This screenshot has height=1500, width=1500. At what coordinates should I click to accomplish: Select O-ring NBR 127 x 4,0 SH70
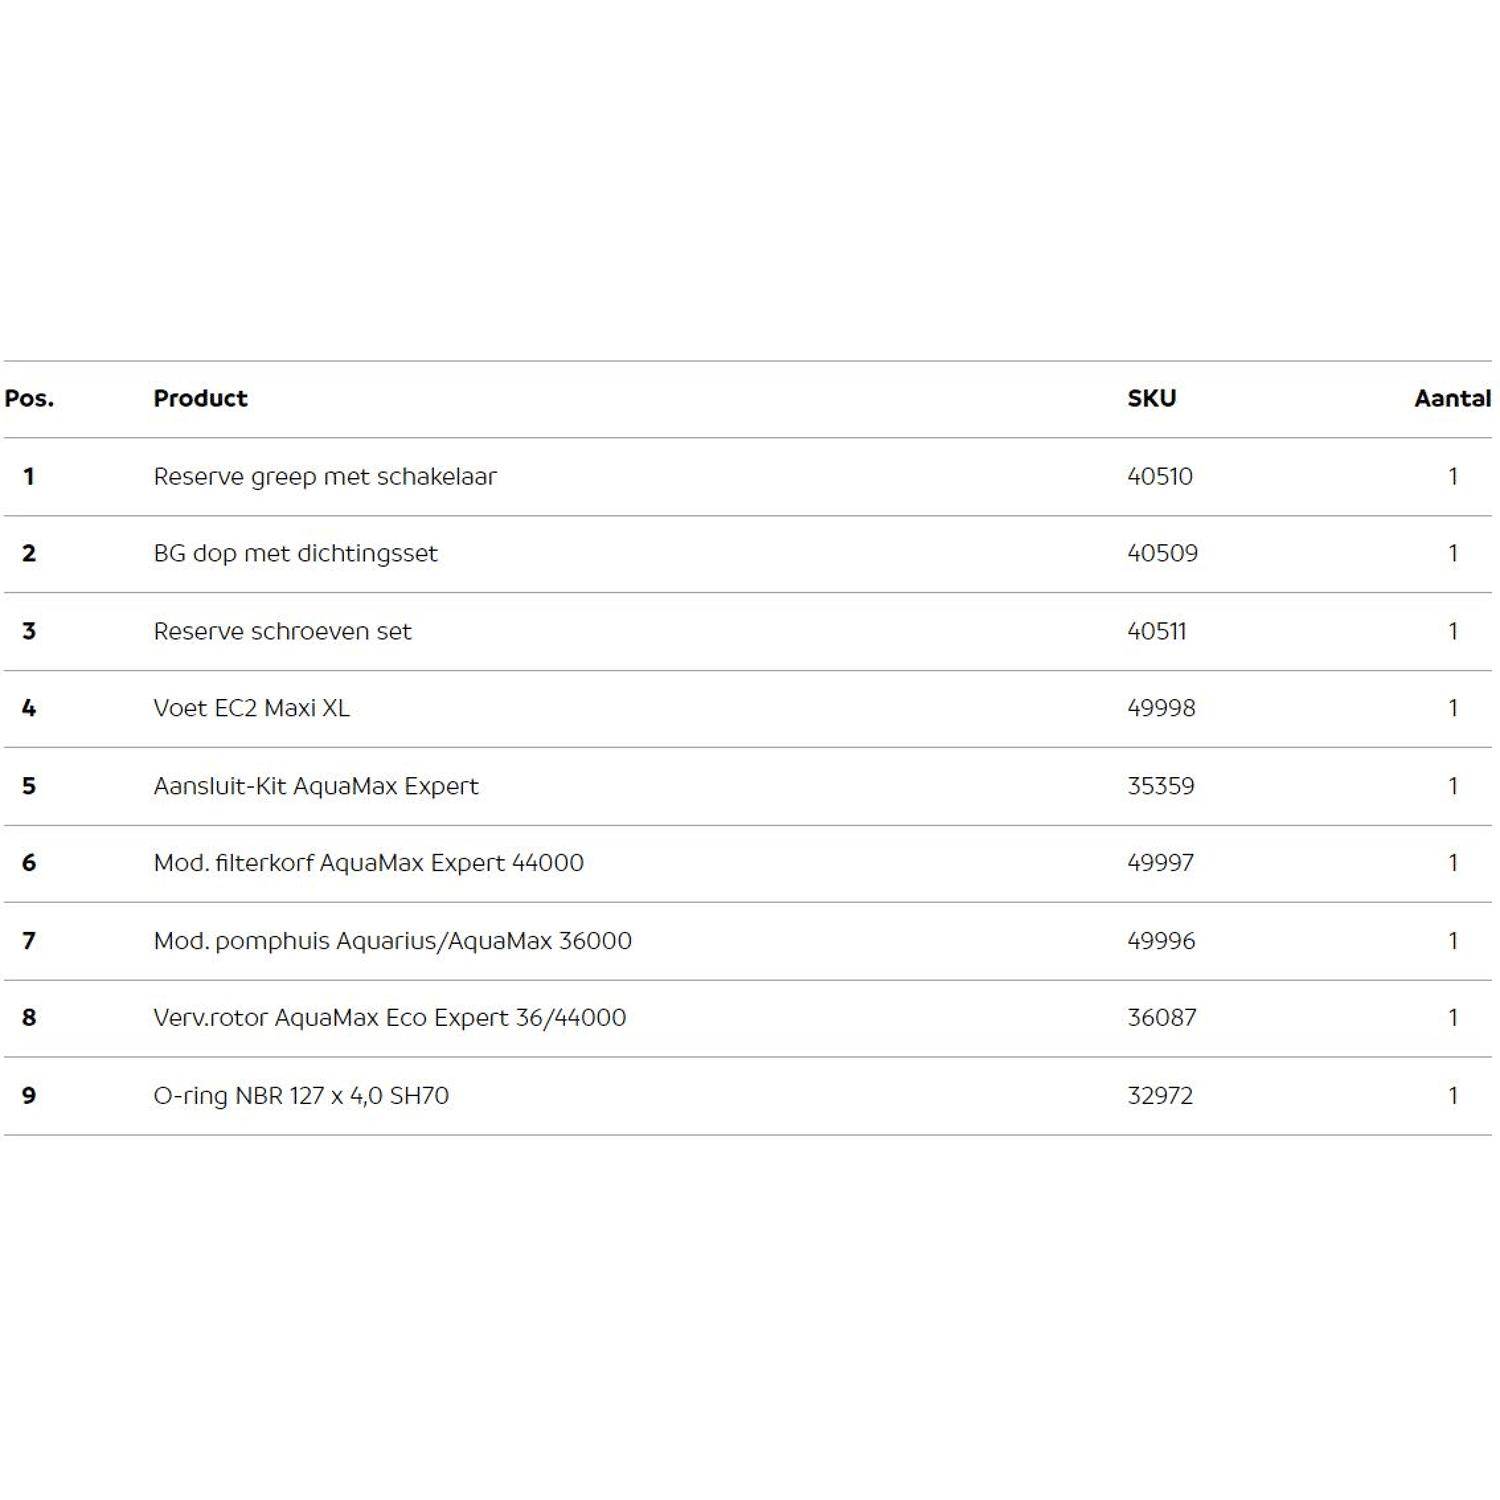click(x=300, y=1096)
